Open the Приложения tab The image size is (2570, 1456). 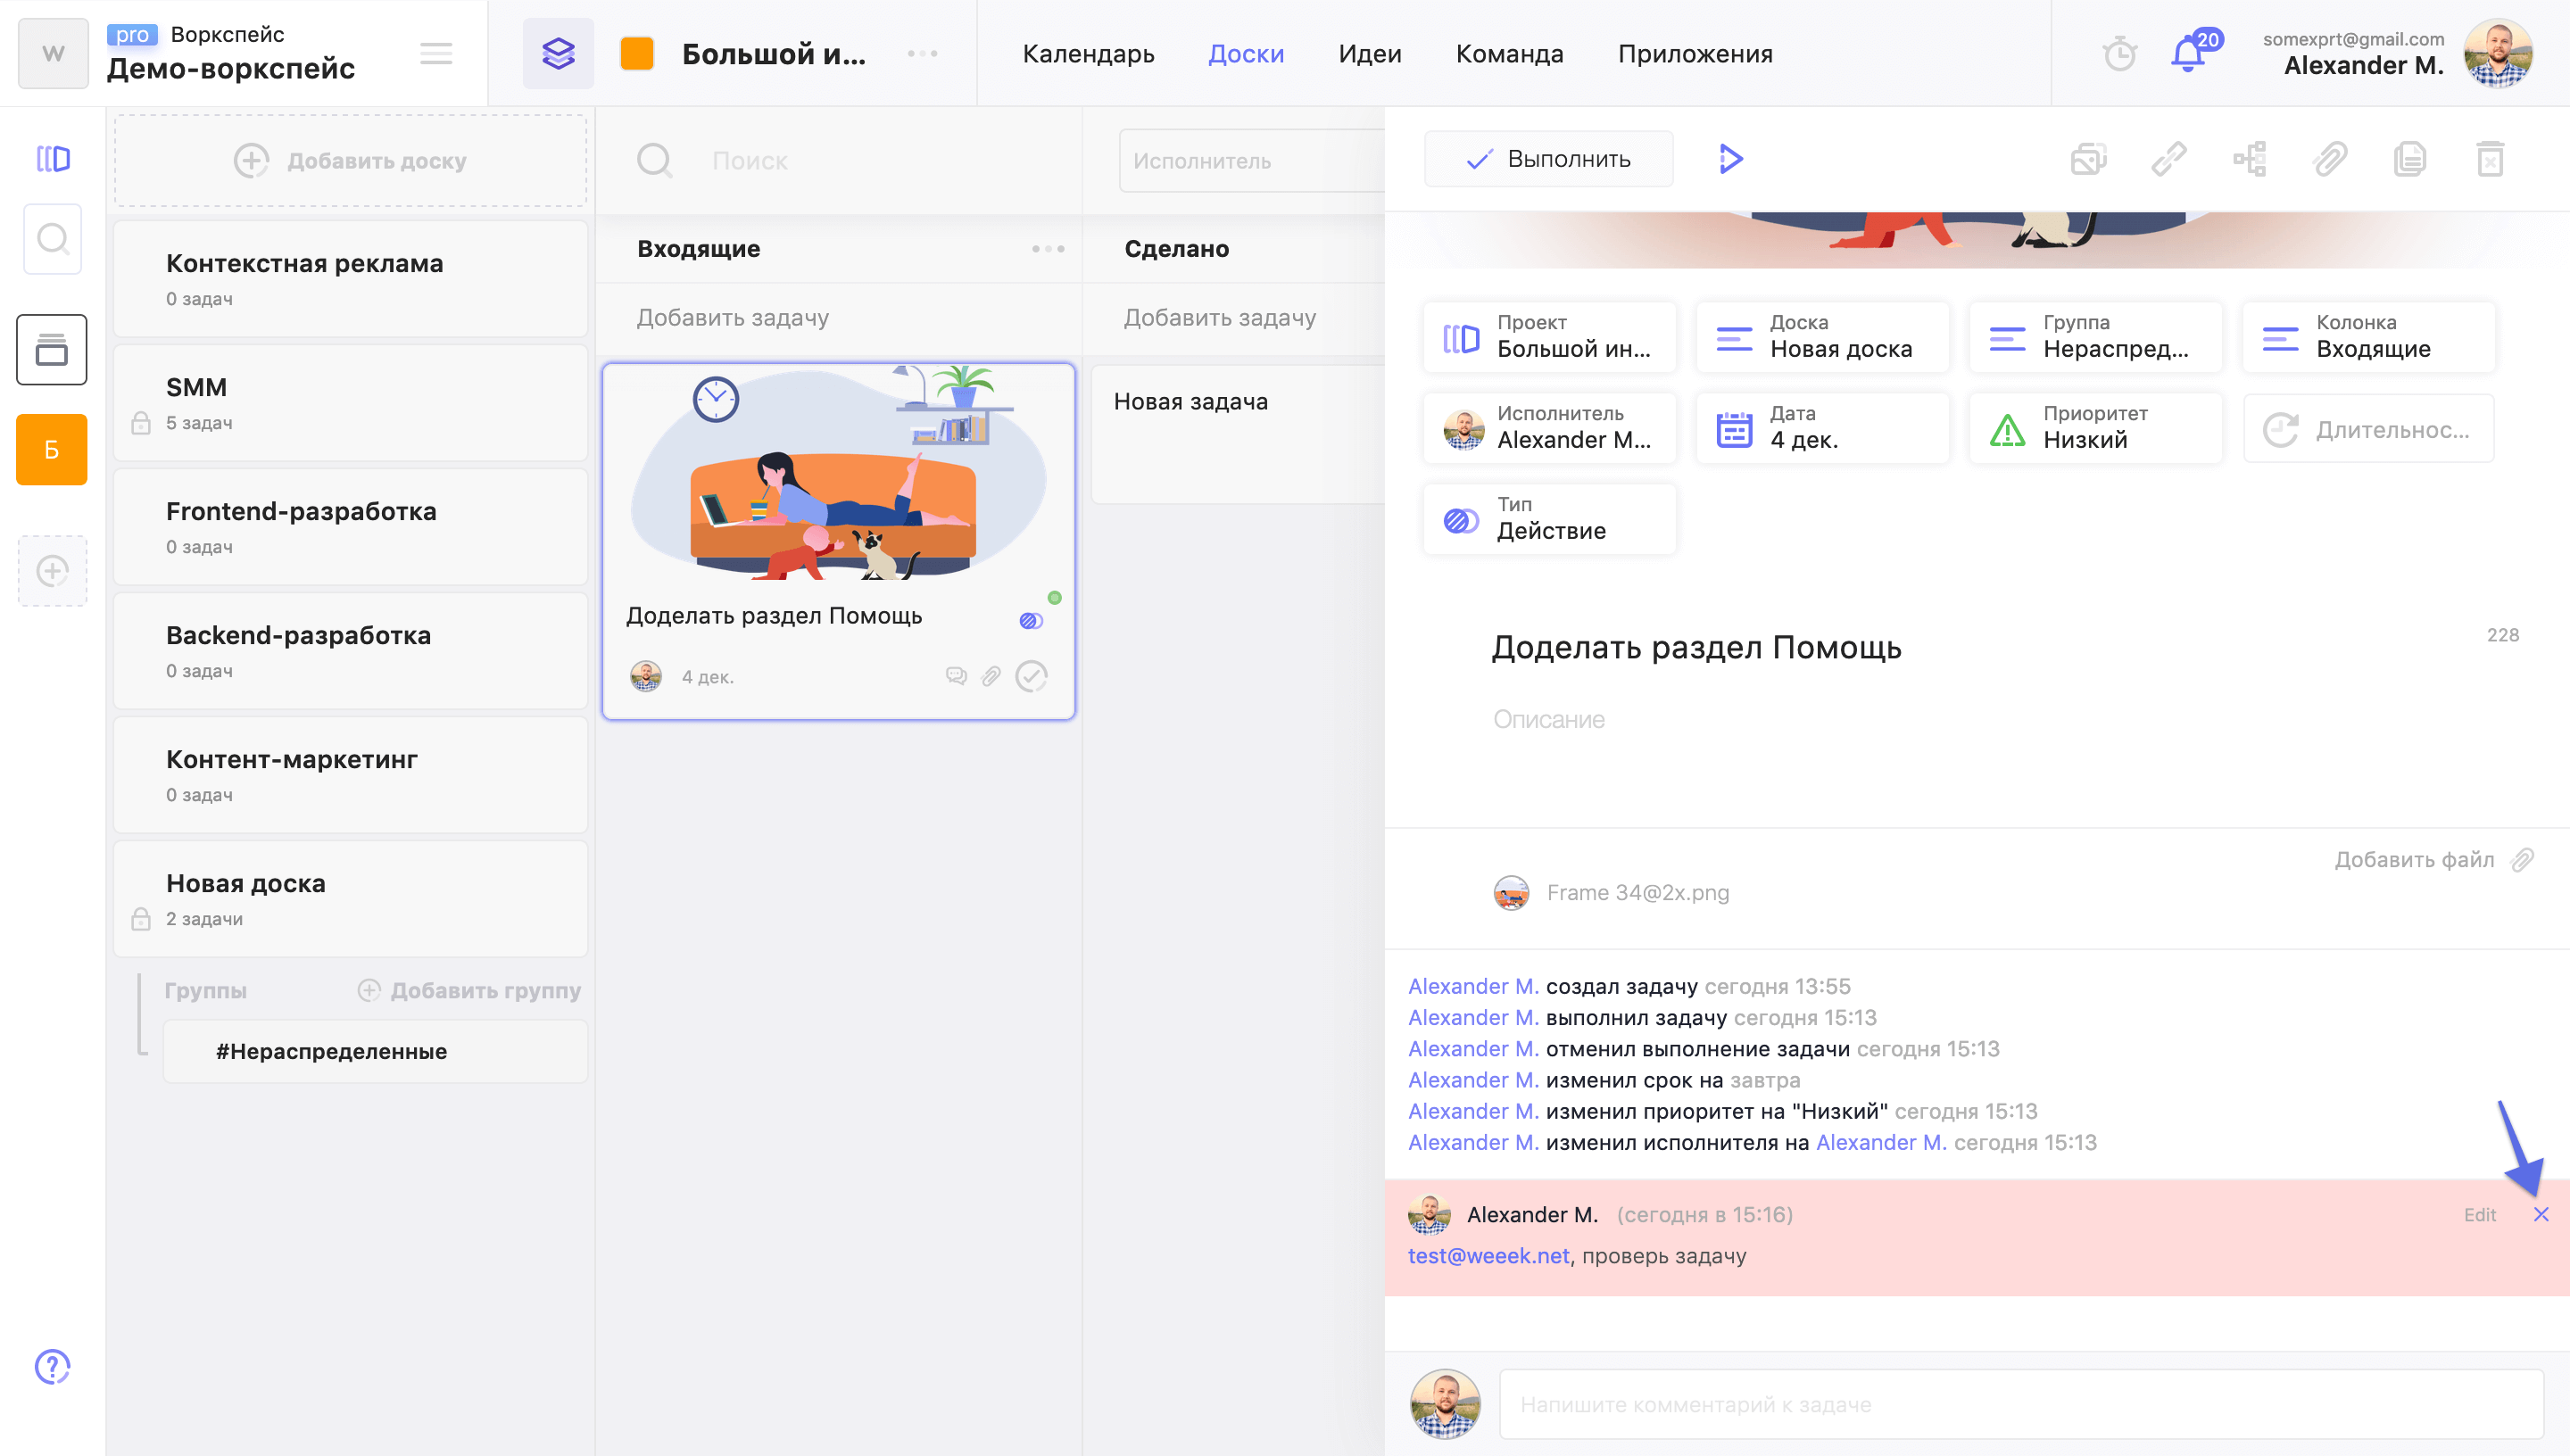point(1695,54)
